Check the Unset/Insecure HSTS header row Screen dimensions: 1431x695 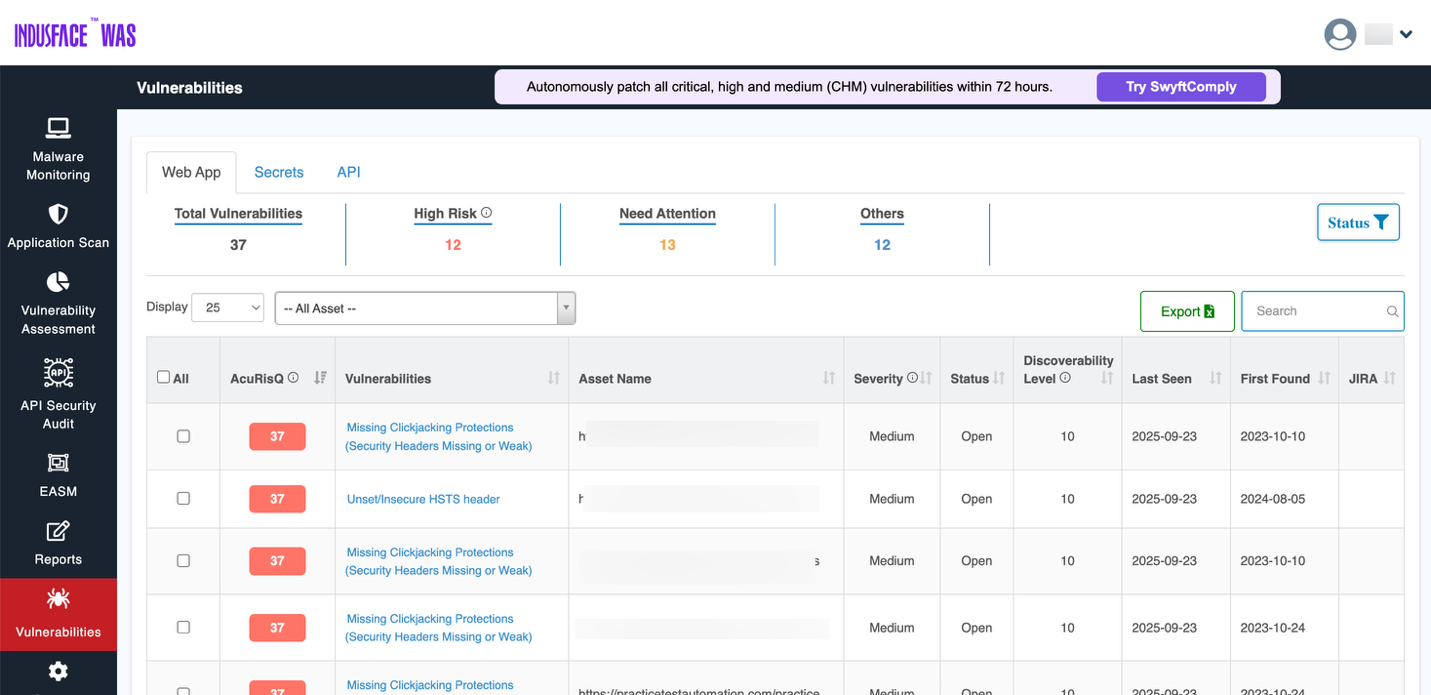[184, 499]
